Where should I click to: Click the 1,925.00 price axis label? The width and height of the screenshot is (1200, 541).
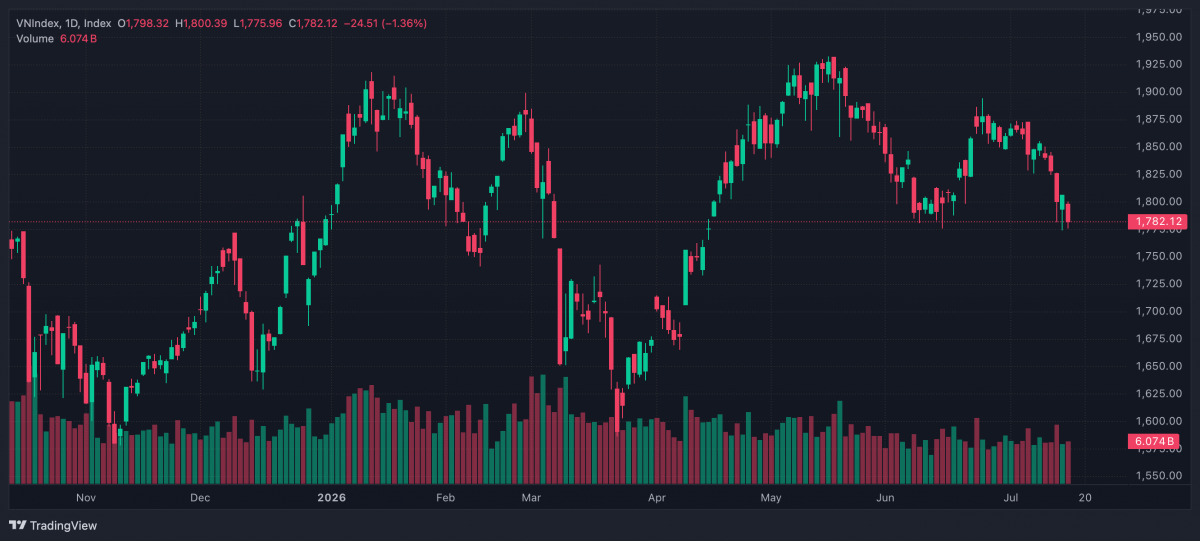[1157, 64]
